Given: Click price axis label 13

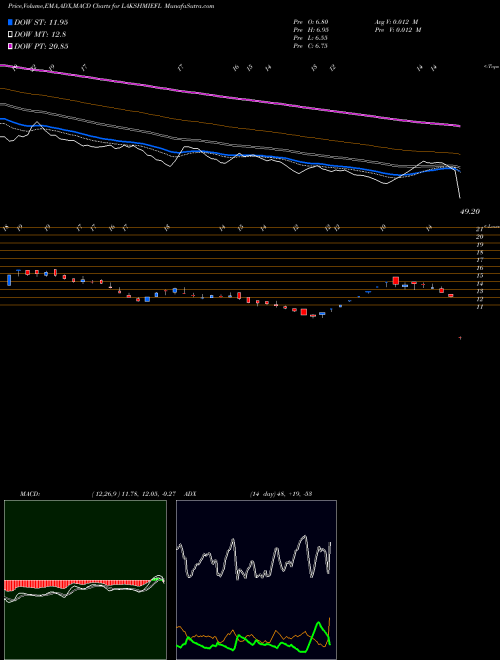Looking at the screenshot, I should (x=479, y=291).
